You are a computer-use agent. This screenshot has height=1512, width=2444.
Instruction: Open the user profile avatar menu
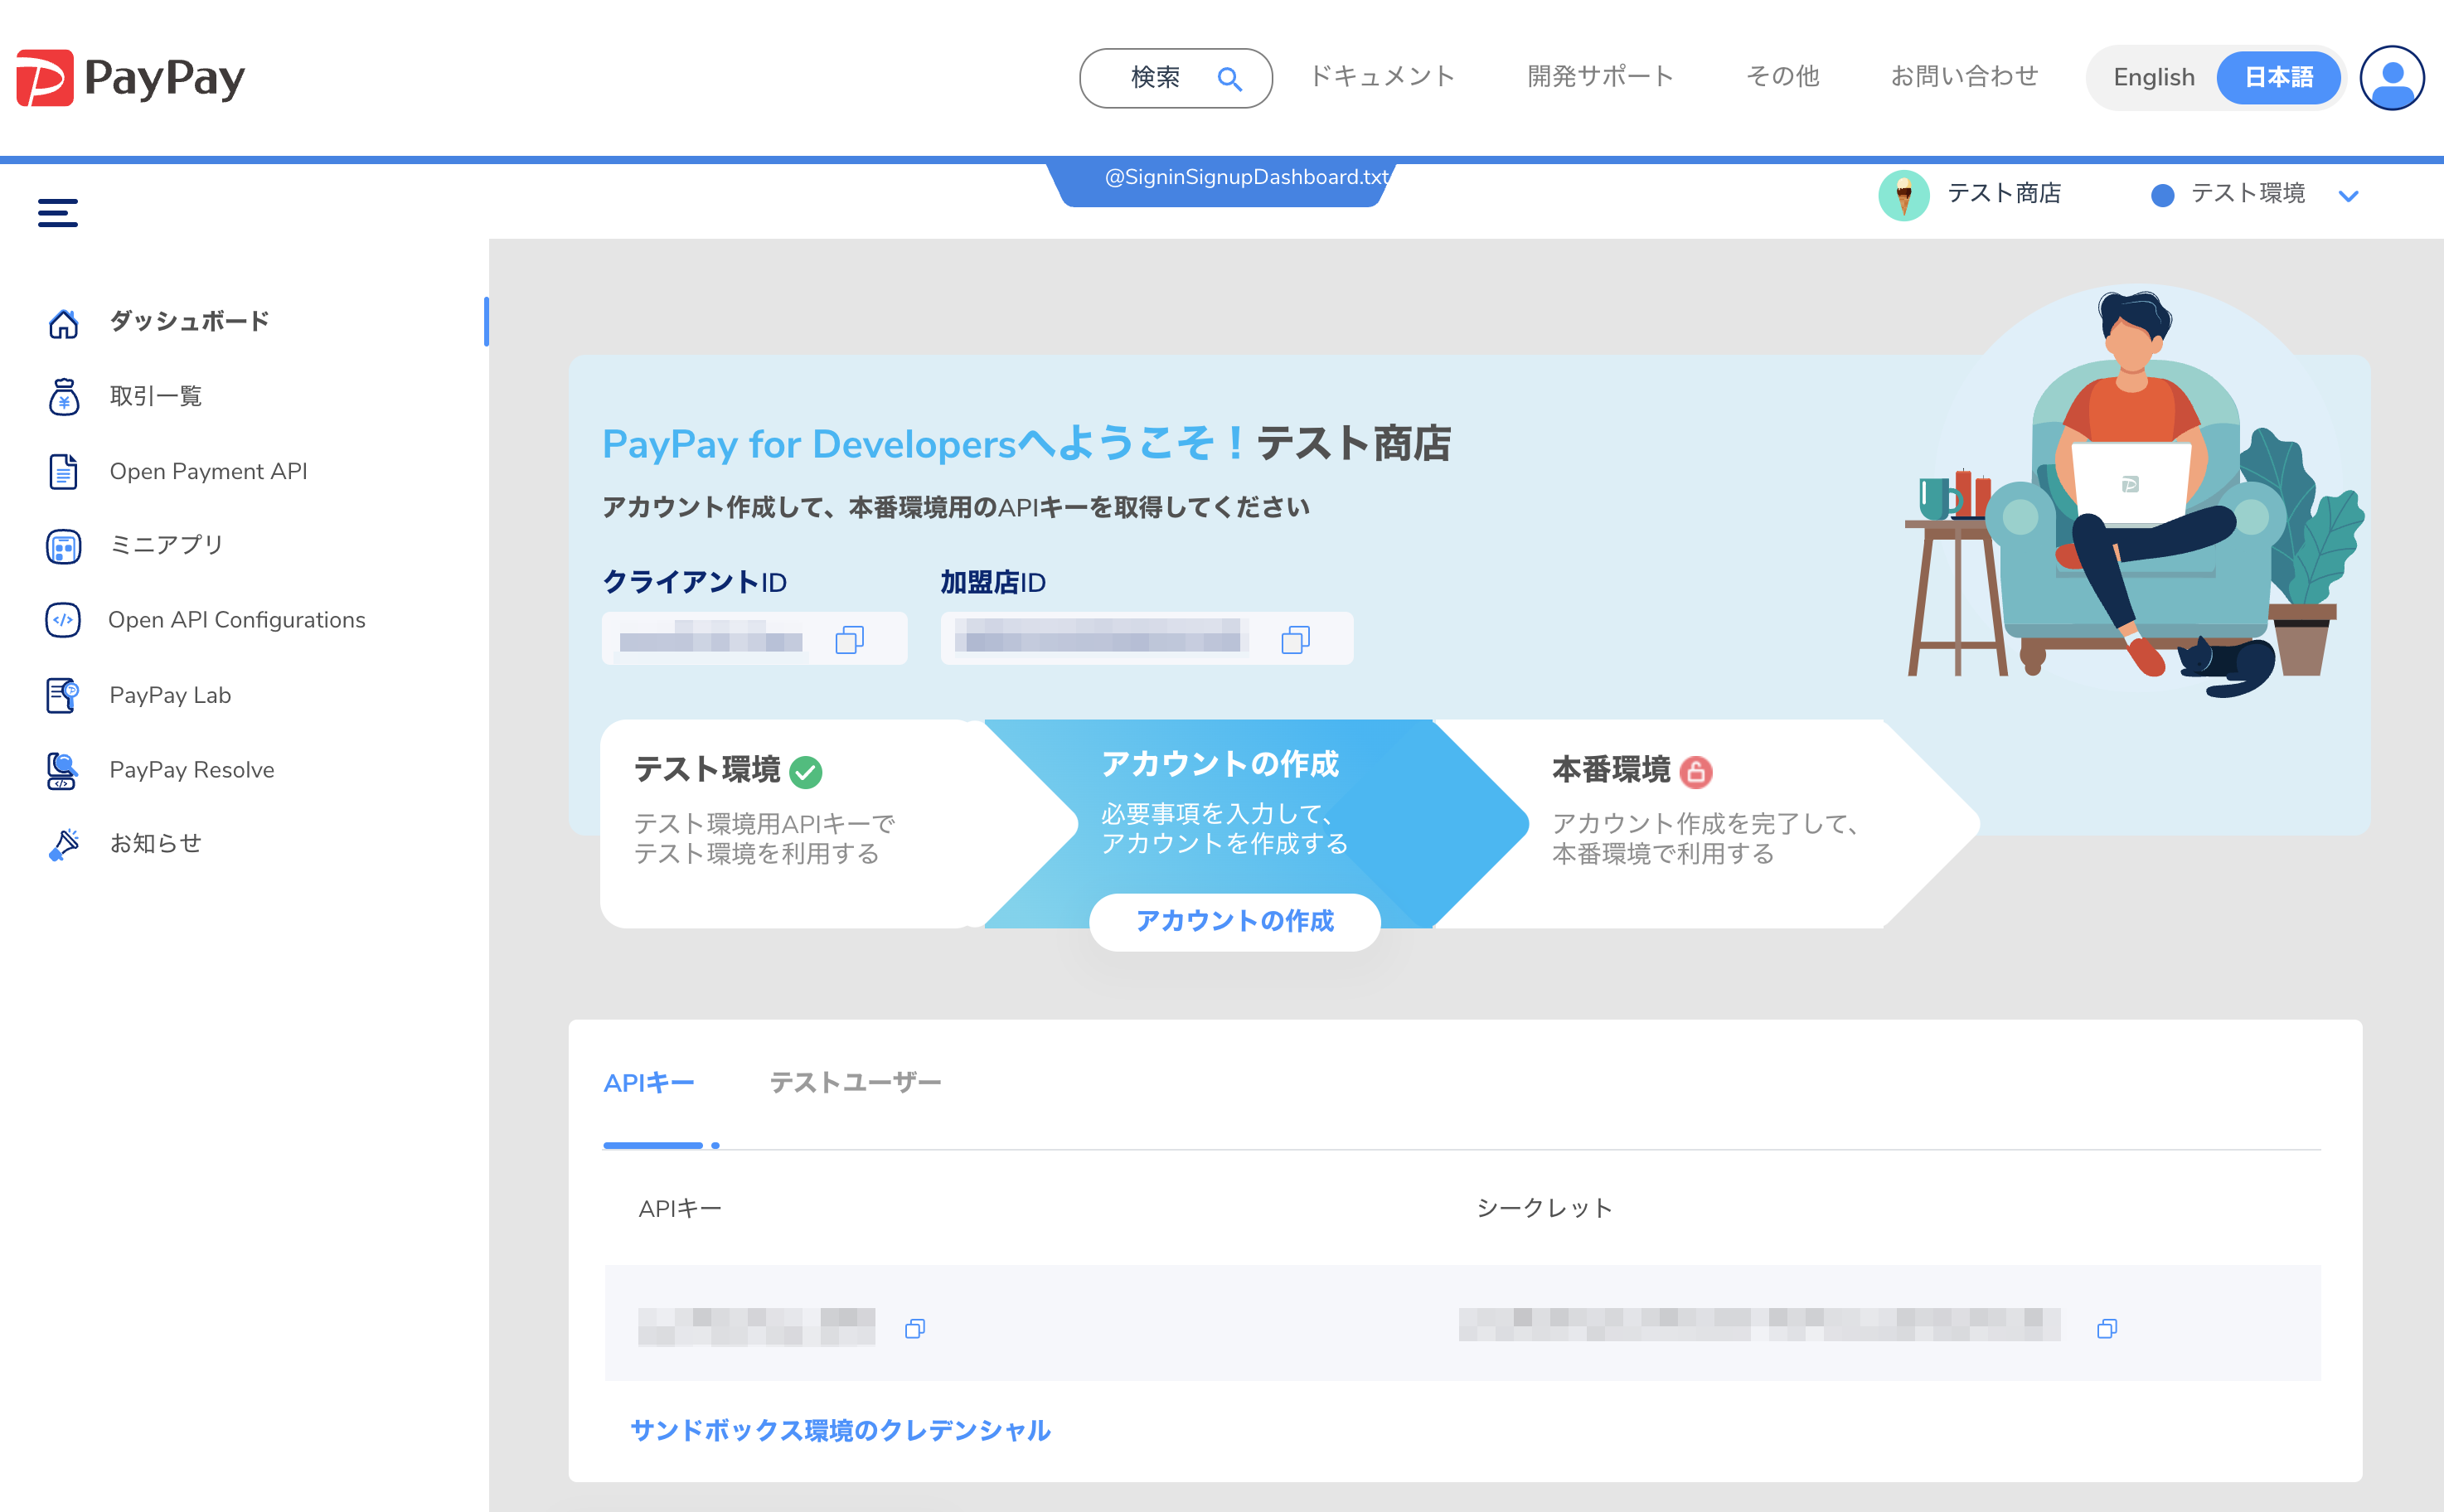pos(2391,77)
